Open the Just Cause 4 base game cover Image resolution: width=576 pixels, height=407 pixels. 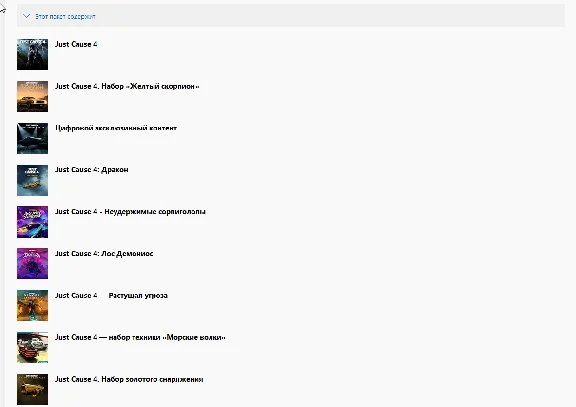[32, 54]
